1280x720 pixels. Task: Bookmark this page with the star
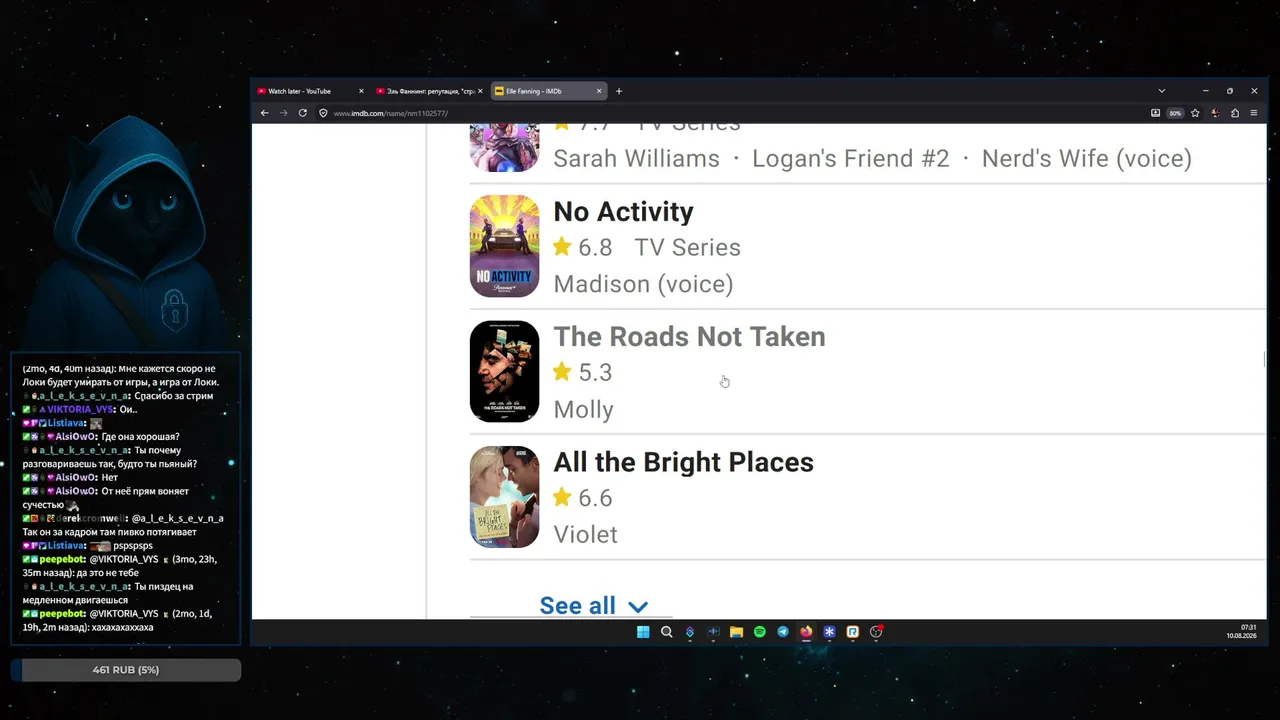click(1195, 113)
